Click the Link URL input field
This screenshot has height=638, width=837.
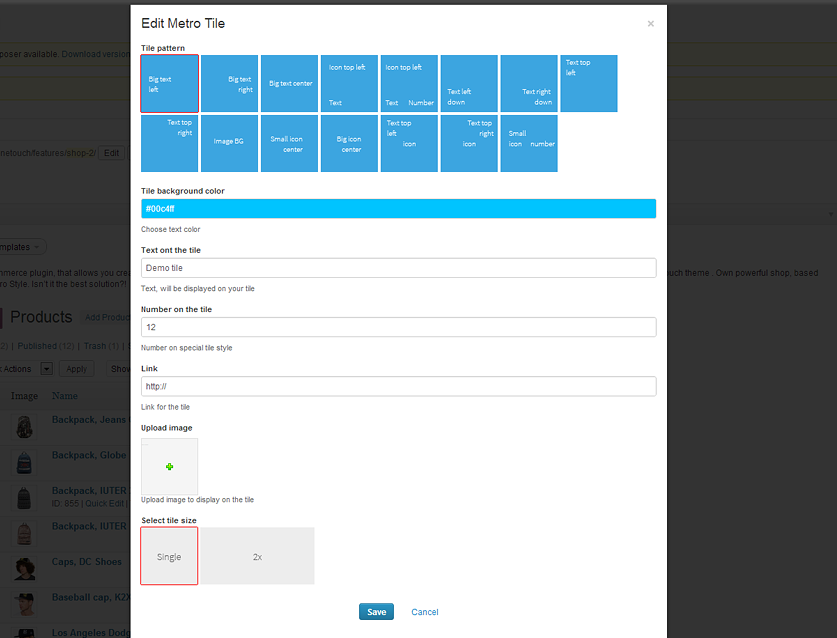coord(398,386)
